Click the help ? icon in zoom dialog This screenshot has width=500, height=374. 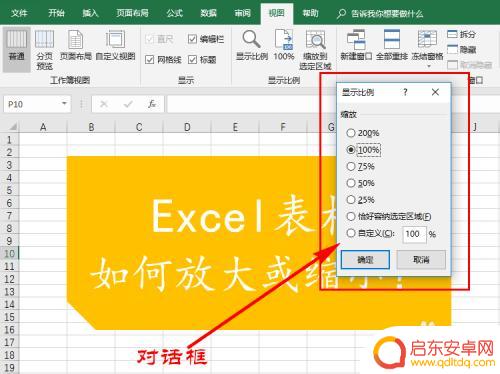click(x=405, y=92)
